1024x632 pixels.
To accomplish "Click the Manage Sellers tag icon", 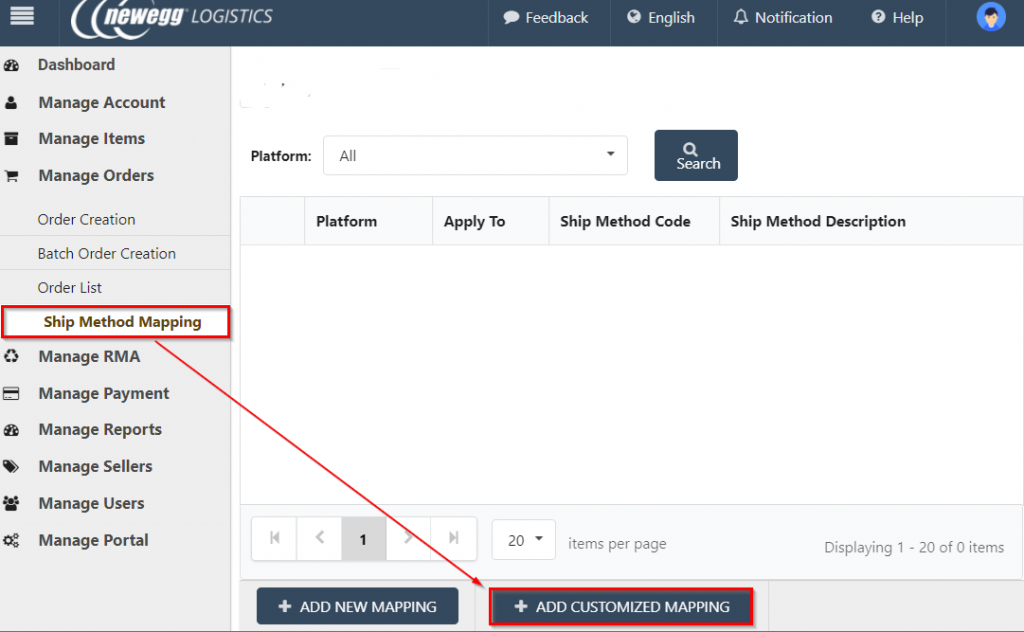I will pyautogui.click(x=14, y=466).
